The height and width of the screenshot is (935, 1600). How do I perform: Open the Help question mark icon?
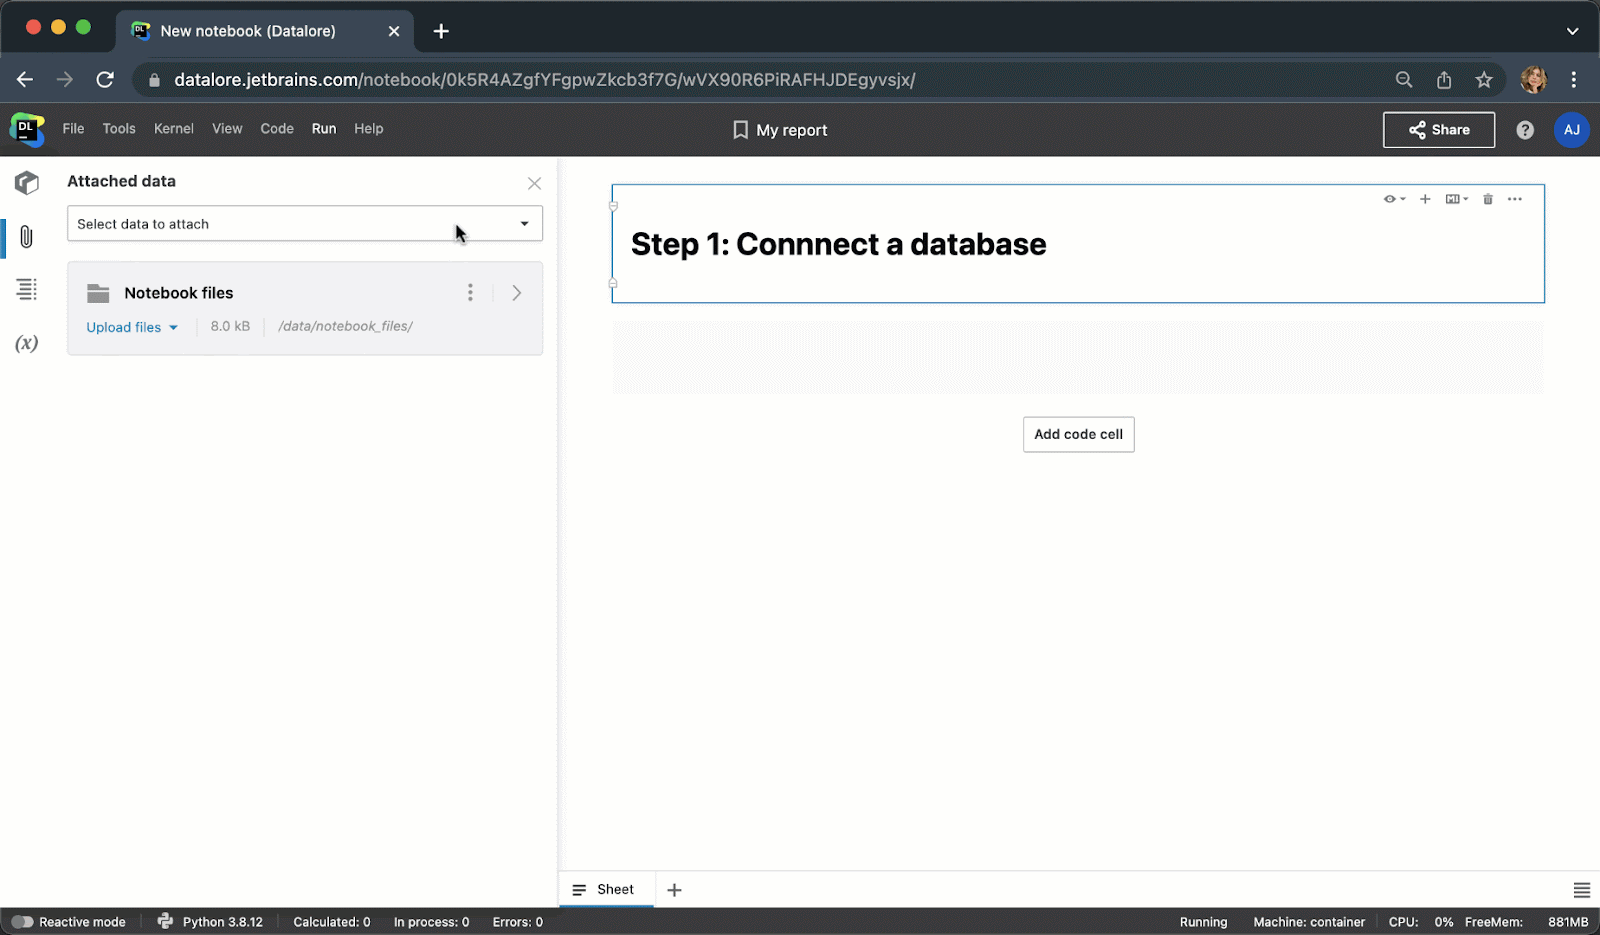coord(1524,129)
